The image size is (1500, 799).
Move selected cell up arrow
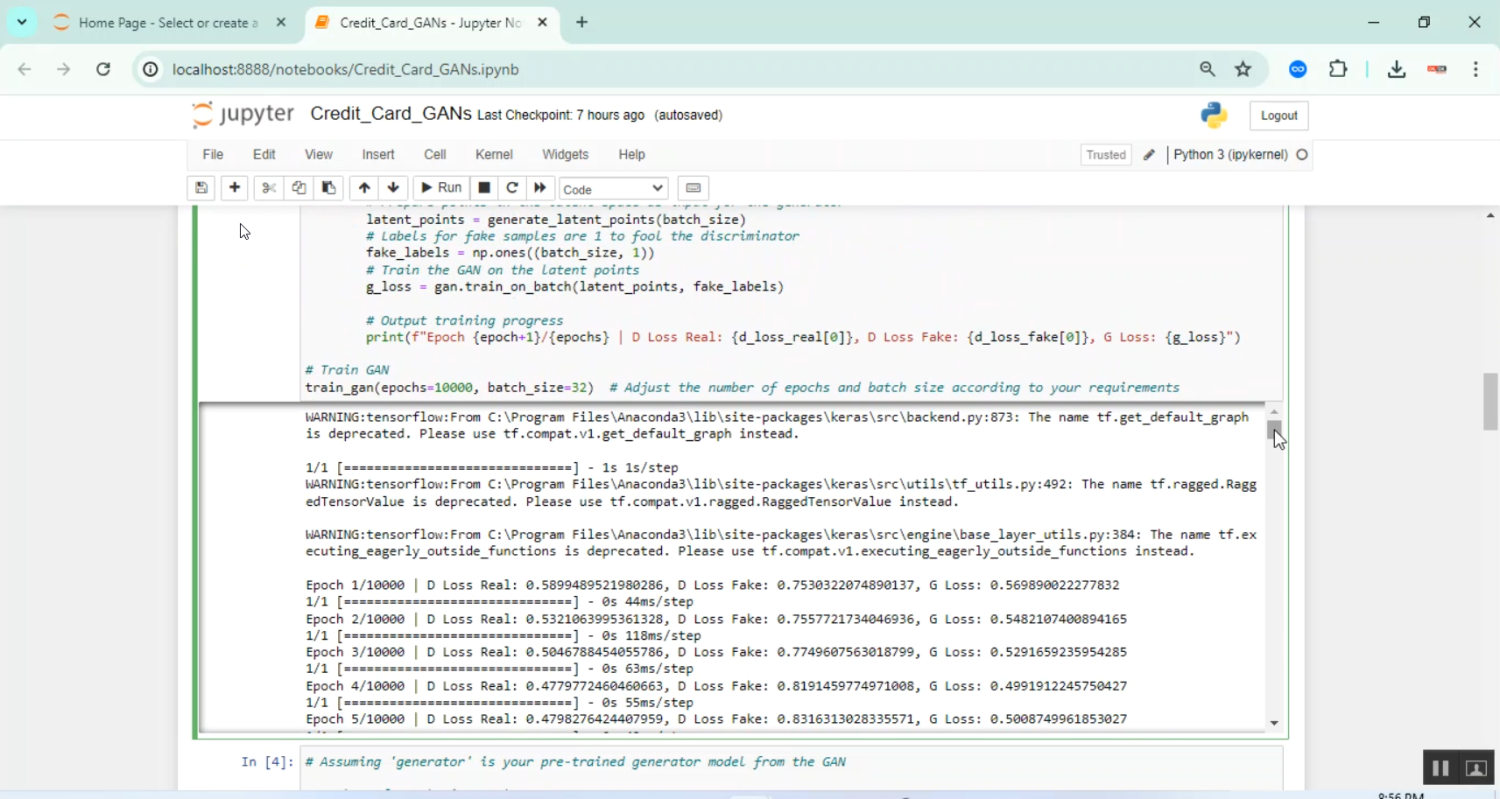(x=364, y=188)
